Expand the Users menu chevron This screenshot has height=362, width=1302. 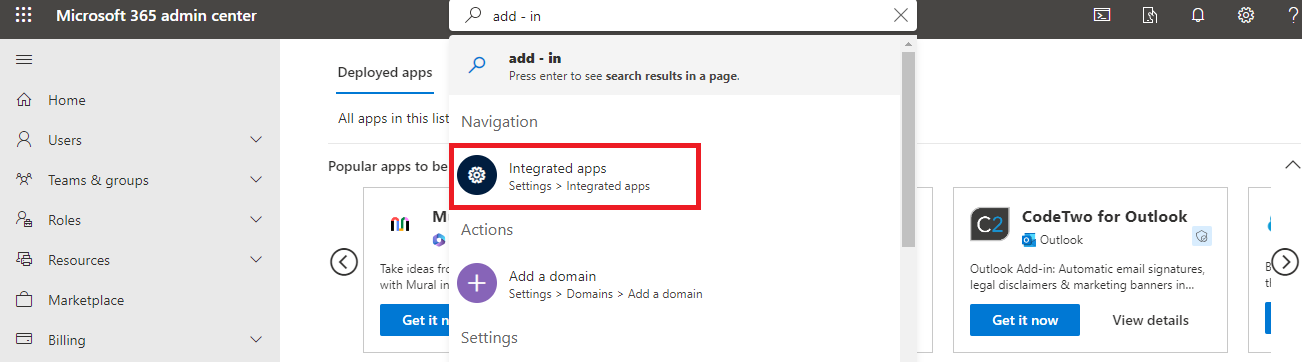[x=256, y=140]
